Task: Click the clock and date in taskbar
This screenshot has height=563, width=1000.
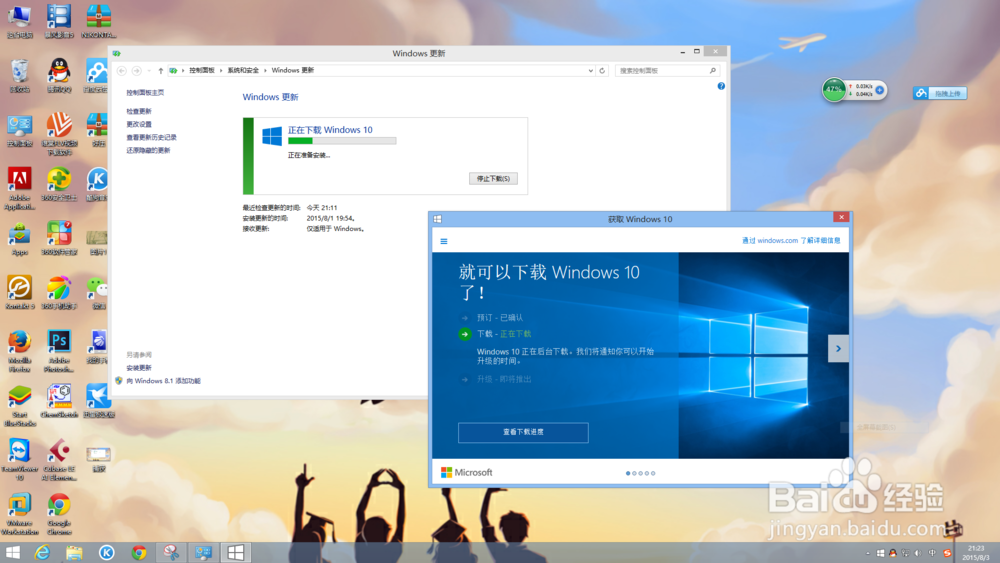Action: coord(976,553)
